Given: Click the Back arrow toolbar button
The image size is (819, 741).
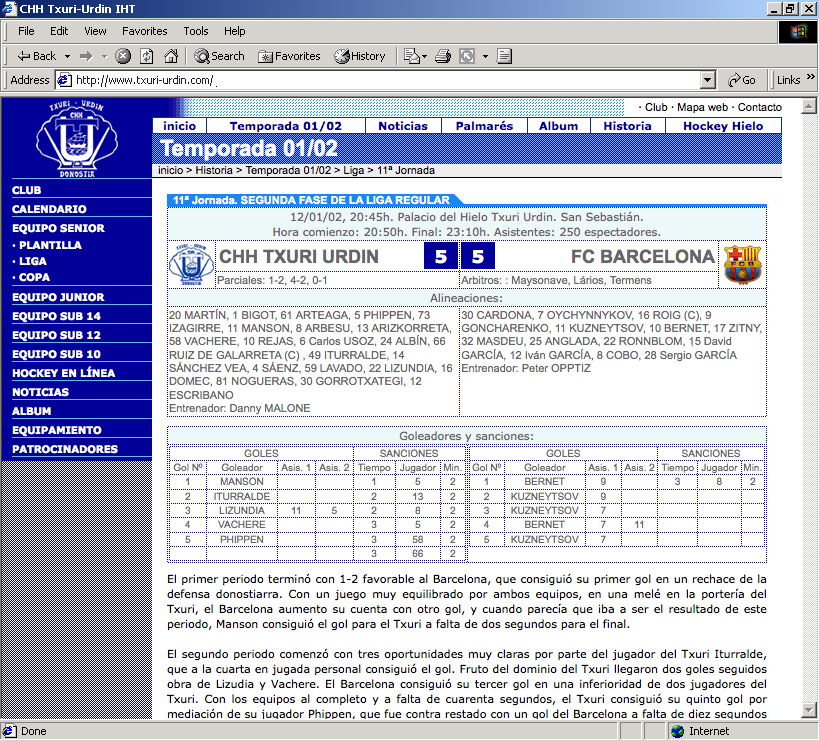Looking at the screenshot, I should tap(37, 56).
